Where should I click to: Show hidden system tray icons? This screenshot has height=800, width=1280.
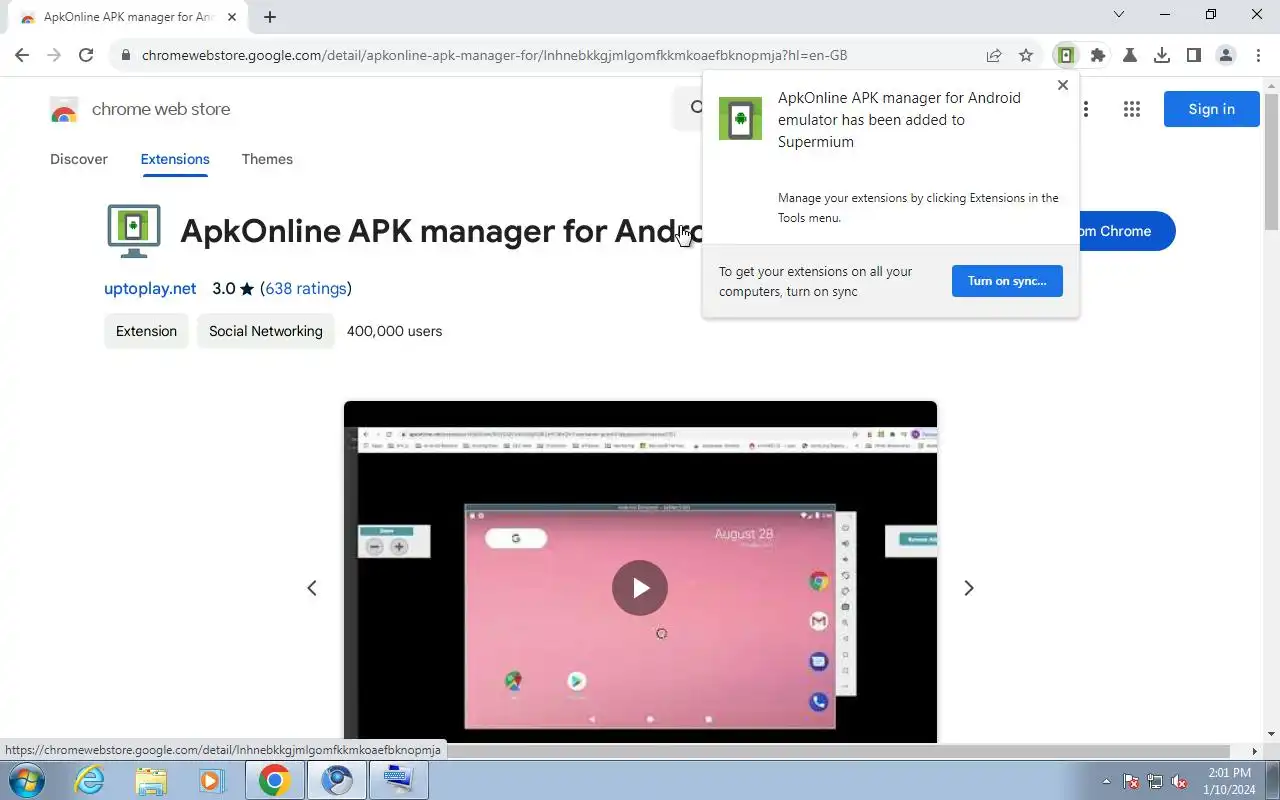[x=1106, y=781]
